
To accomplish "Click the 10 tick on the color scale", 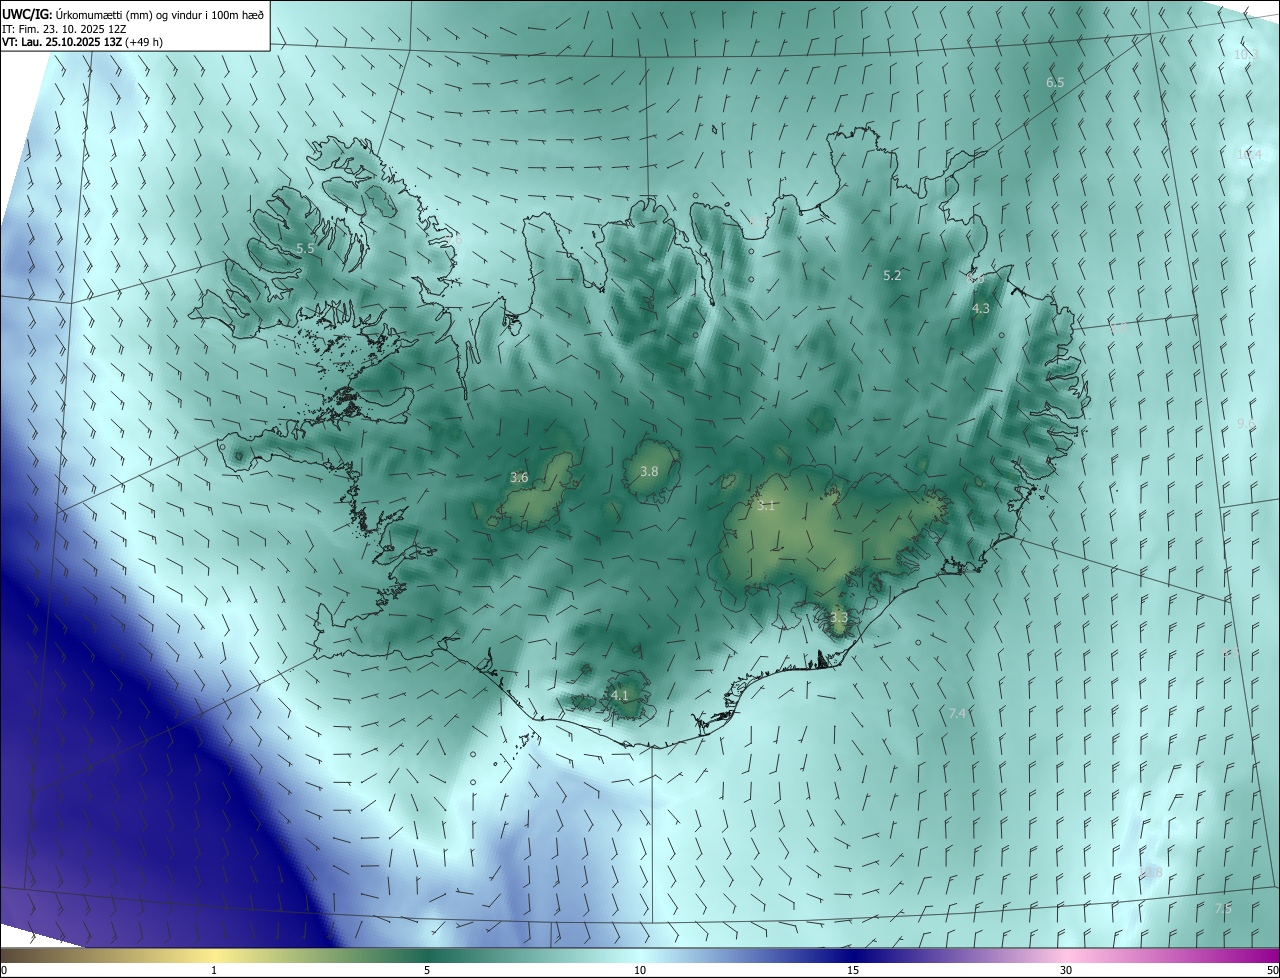I will [x=640, y=970].
